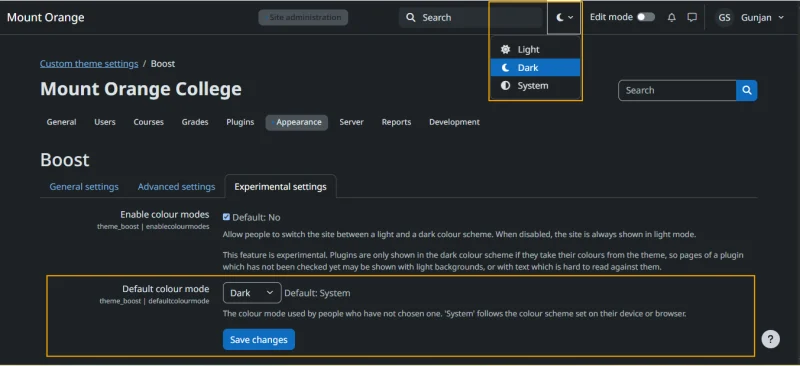Screen dimensions: 800x366
Task: Open Default colour mode Dark dropdown
Action: pyautogui.click(x=252, y=293)
